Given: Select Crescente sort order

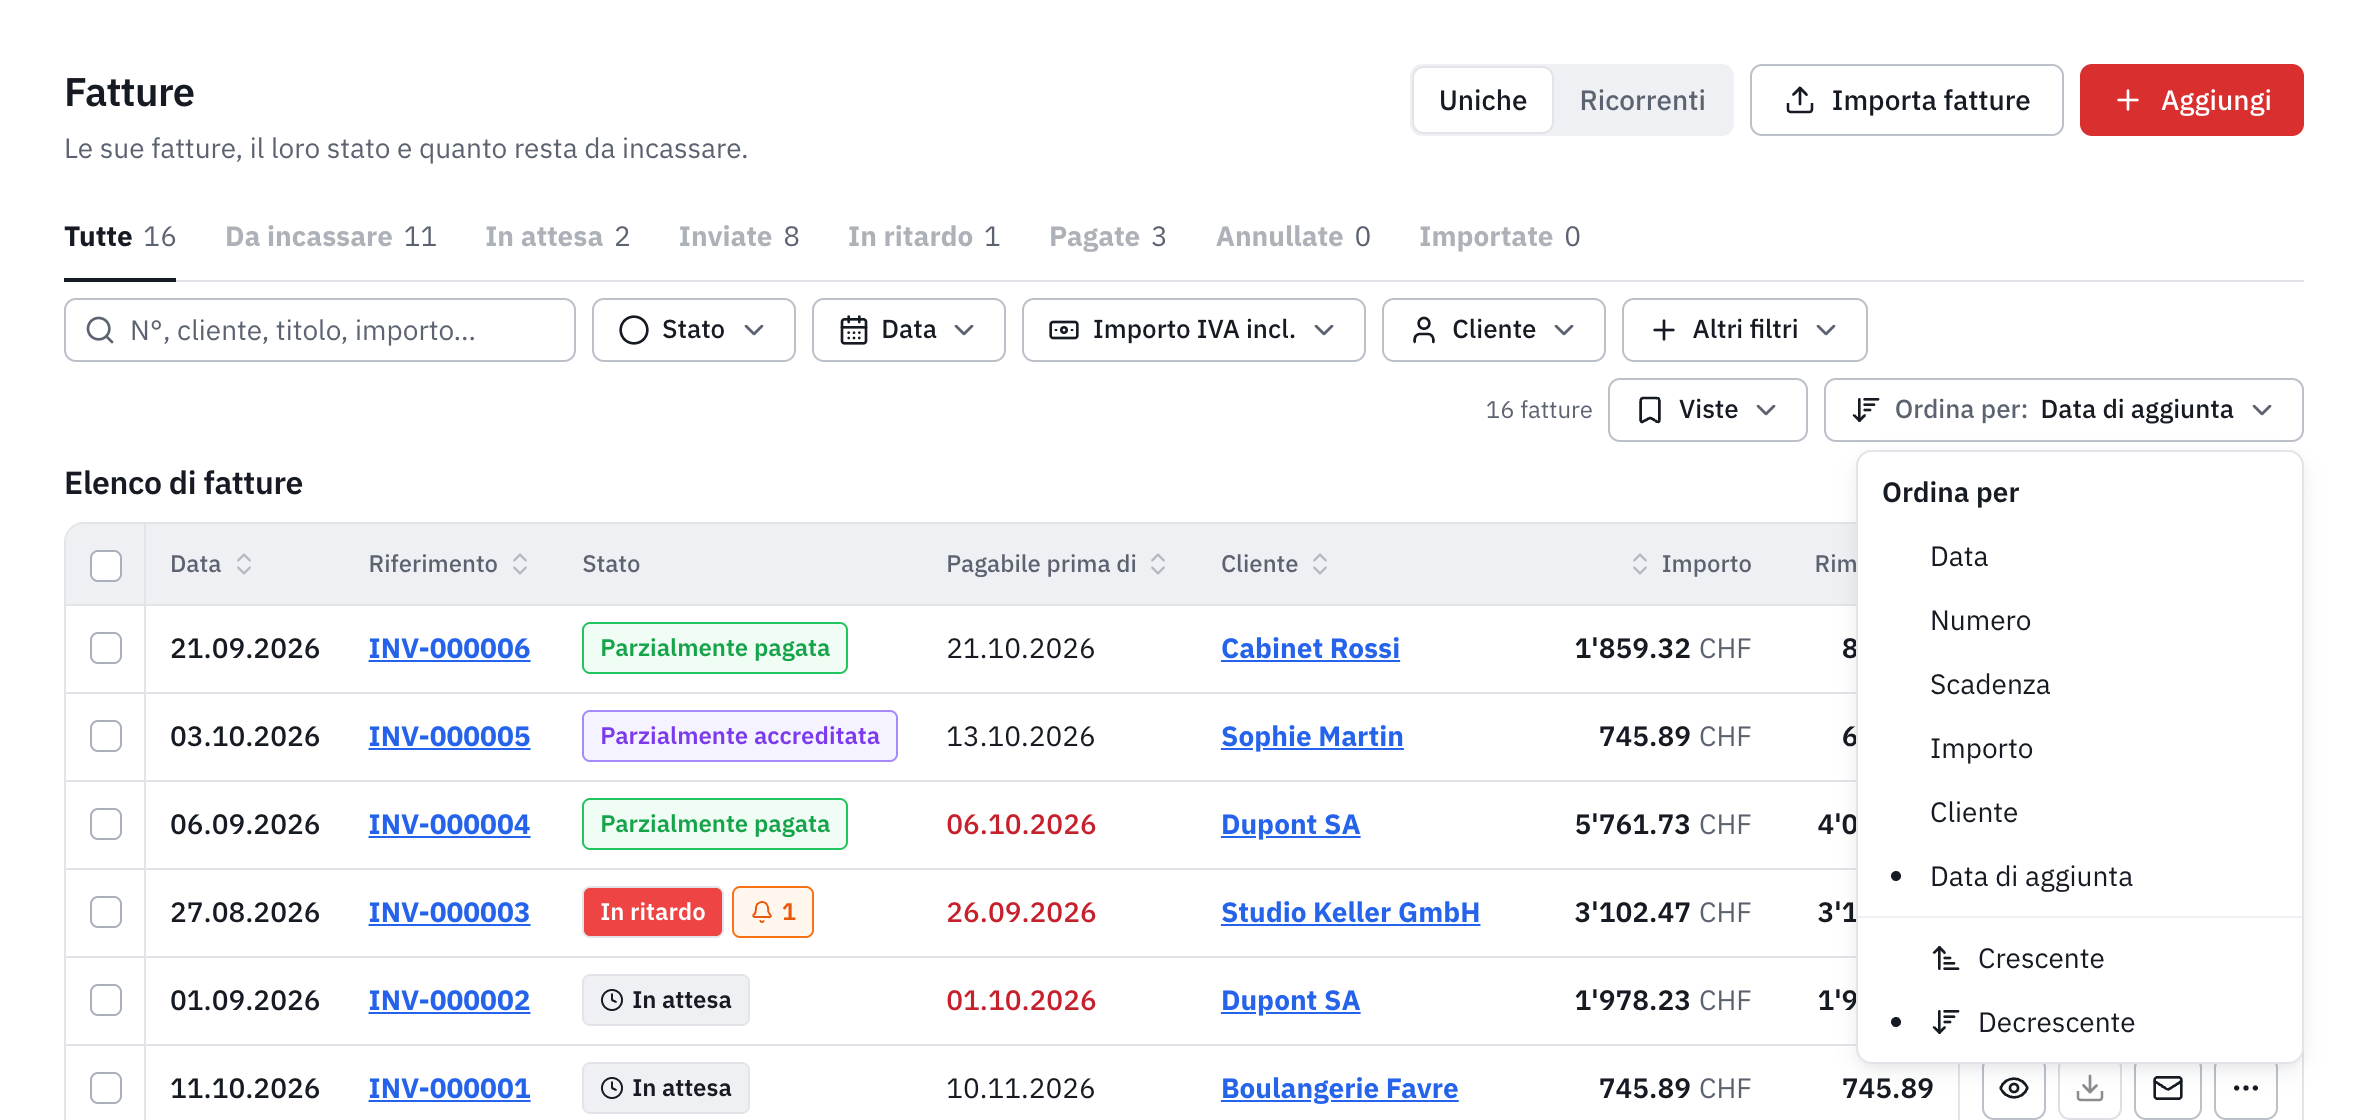Looking at the screenshot, I should [2080, 959].
